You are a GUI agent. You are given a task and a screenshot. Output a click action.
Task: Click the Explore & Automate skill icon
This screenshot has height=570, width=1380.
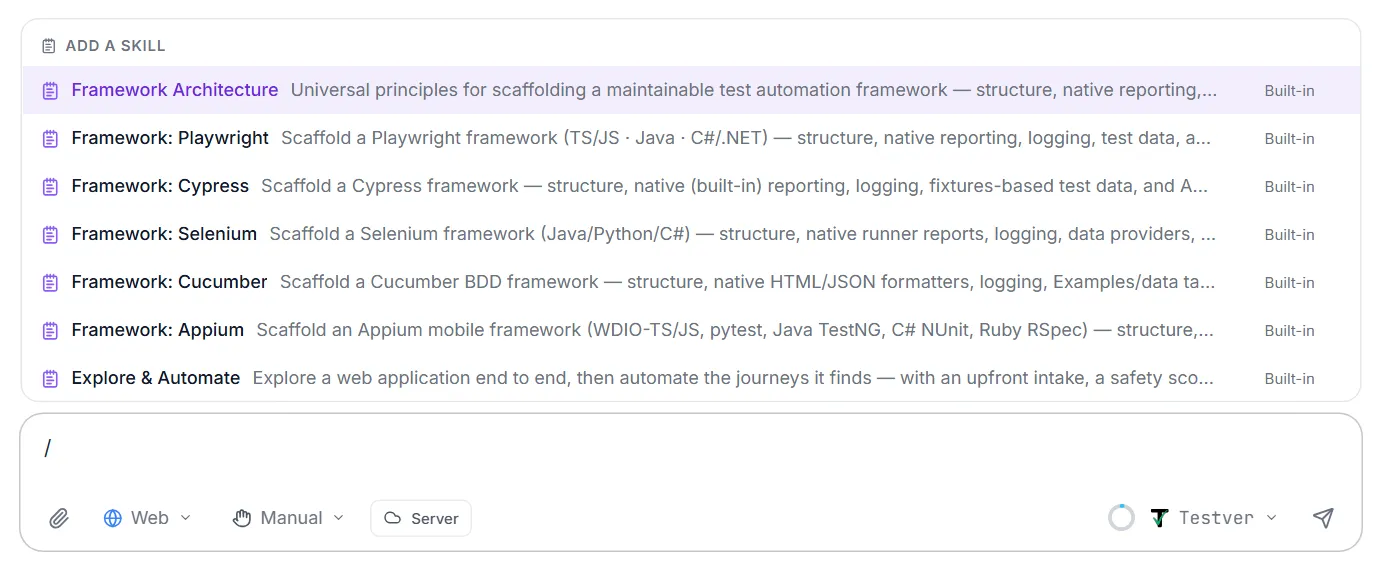tap(50, 379)
